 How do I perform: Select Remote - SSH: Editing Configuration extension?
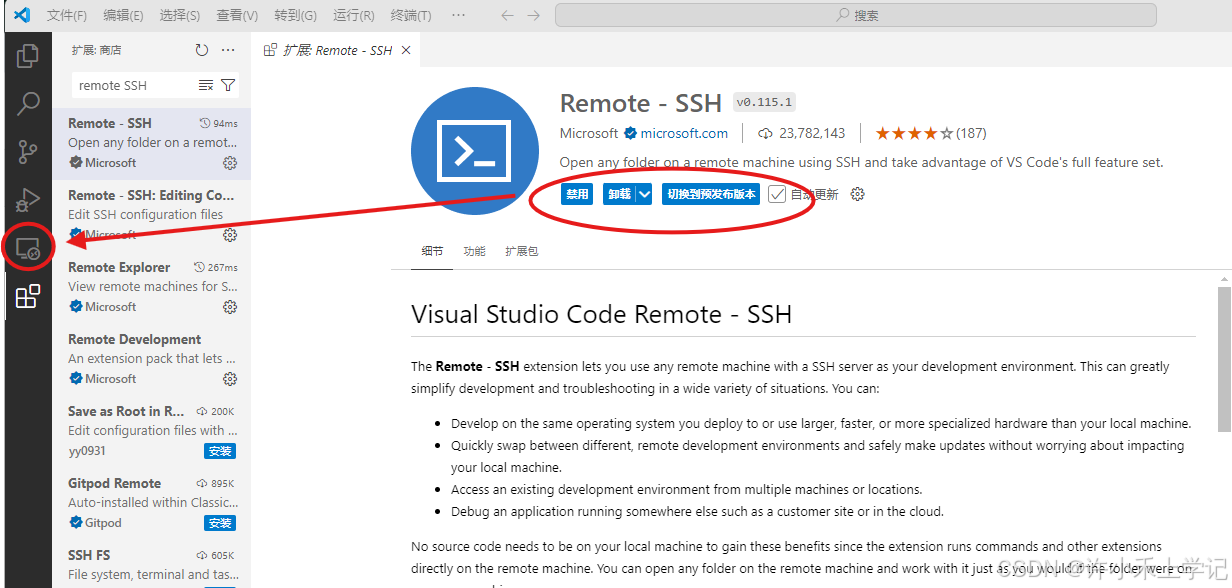click(x=151, y=216)
